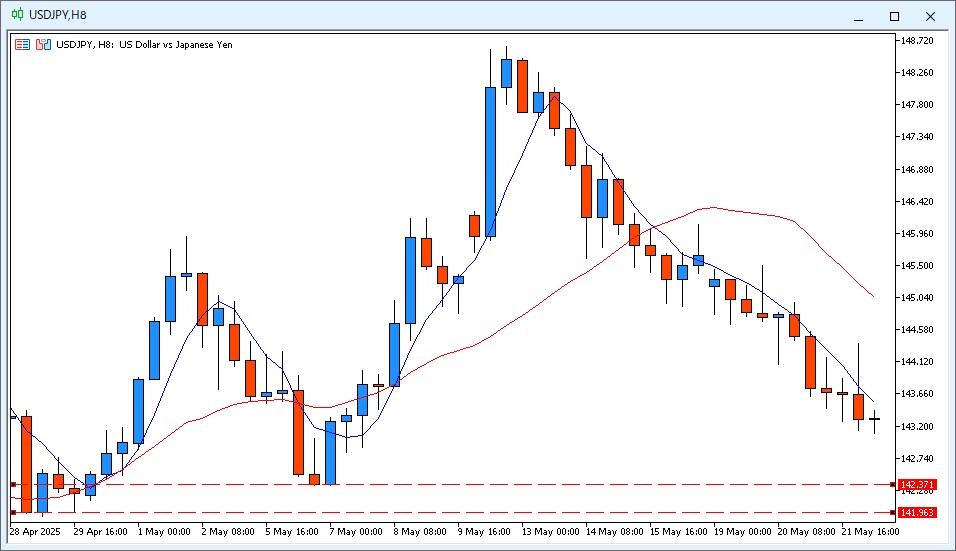Open the one-click trading panel icon
956x551 pixels.
(x=23, y=44)
